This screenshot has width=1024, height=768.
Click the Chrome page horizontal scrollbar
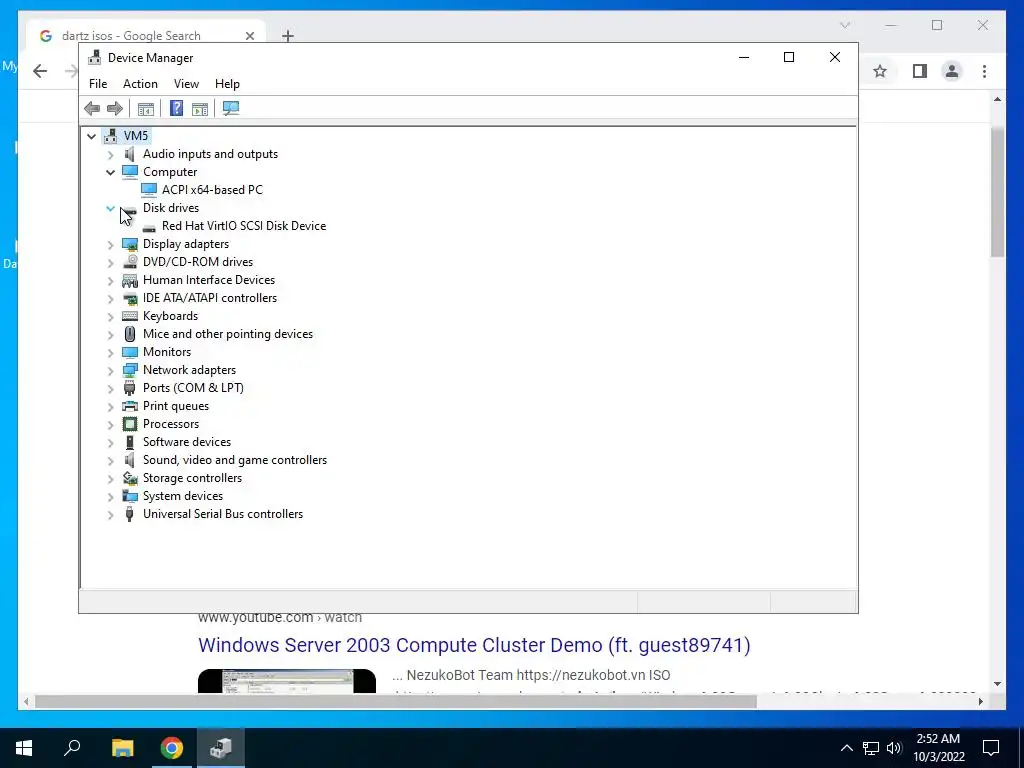(x=396, y=701)
